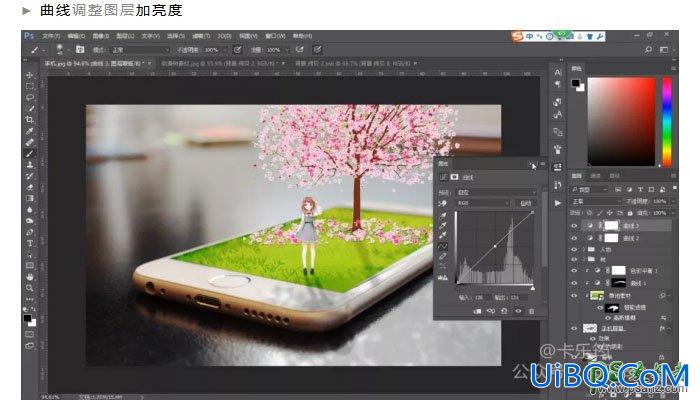Expand the 树 group
The width and height of the screenshot is (700, 400).
(583, 259)
